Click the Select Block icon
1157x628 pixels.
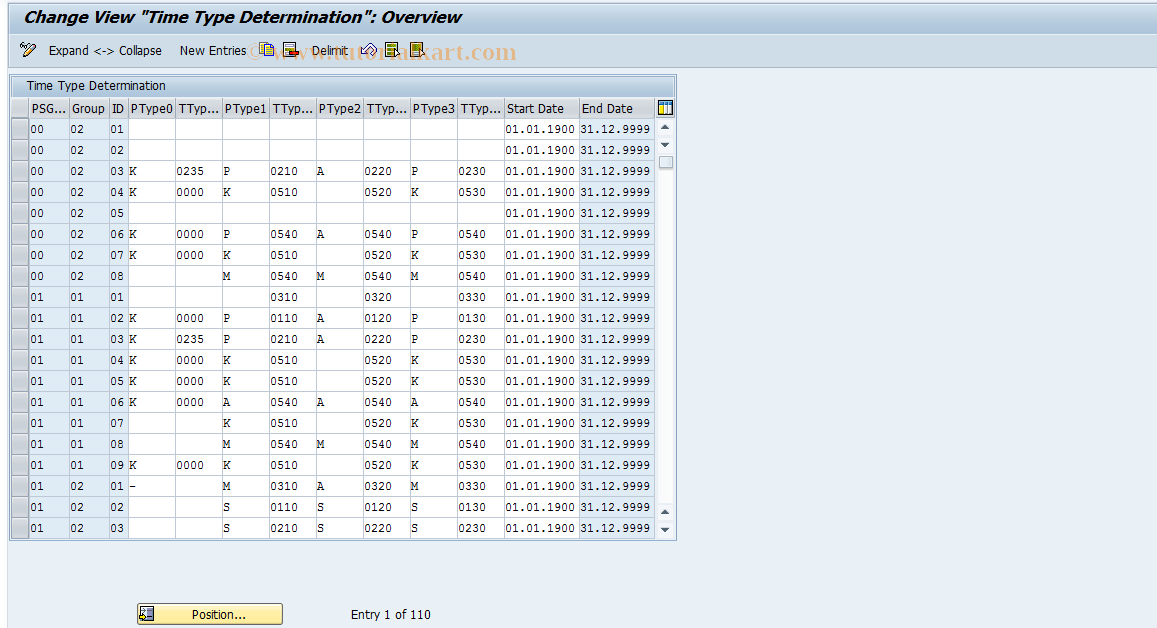click(x=418, y=50)
